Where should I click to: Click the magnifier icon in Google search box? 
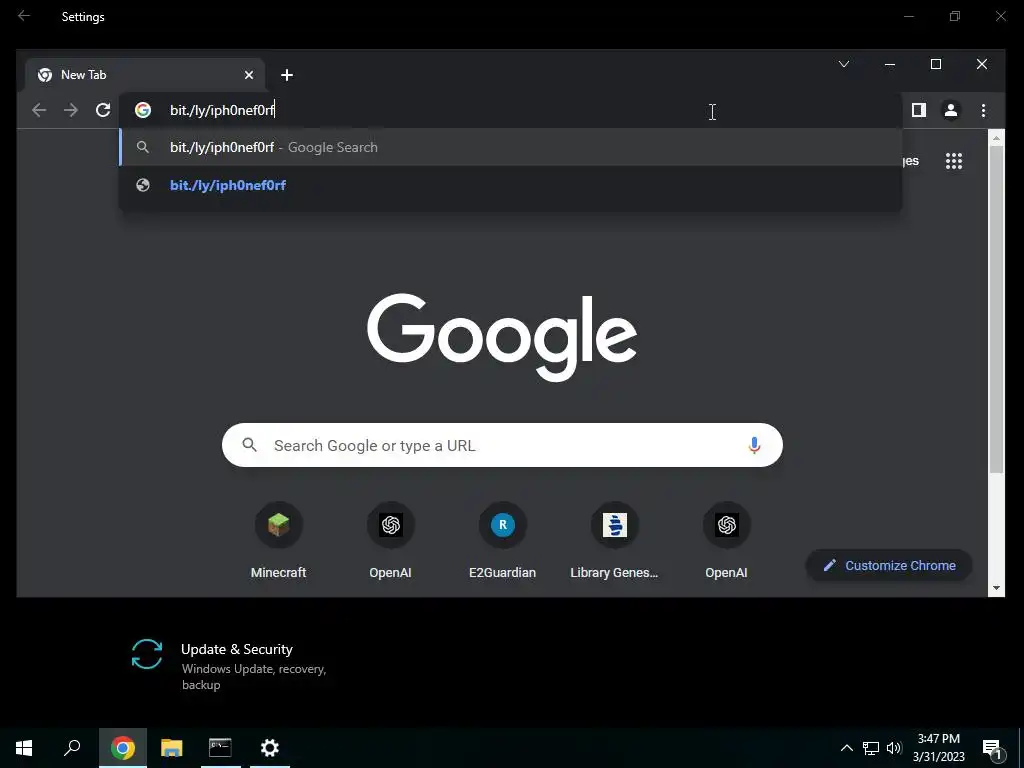[x=249, y=445]
